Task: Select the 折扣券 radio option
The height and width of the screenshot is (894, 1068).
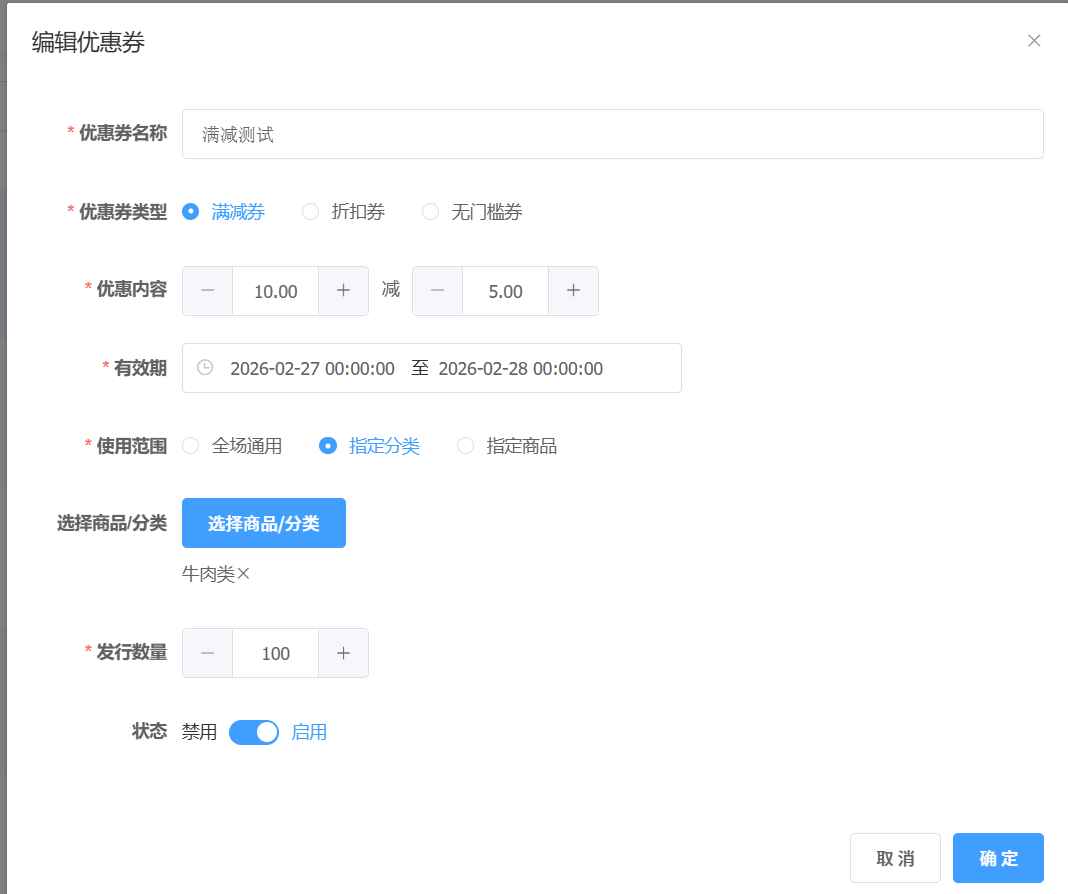Action: (311, 212)
